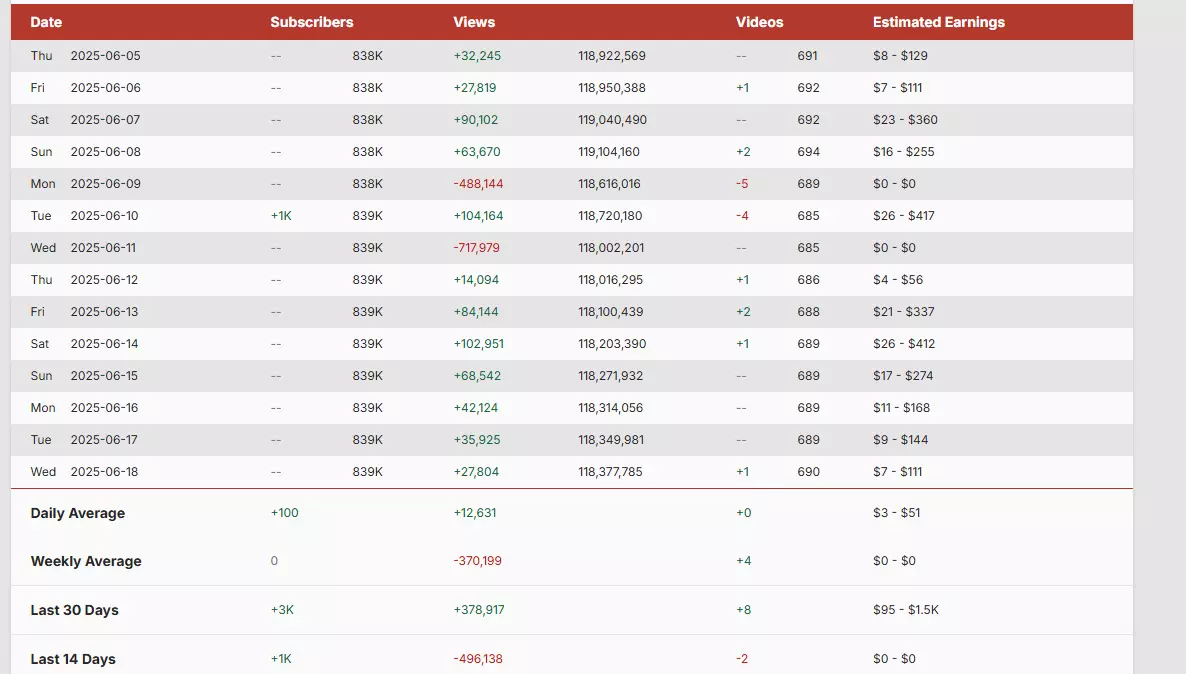The height and width of the screenshot is (674, 1186).
Task: Click the +27,819 views change value
Action: click(475, 88)
